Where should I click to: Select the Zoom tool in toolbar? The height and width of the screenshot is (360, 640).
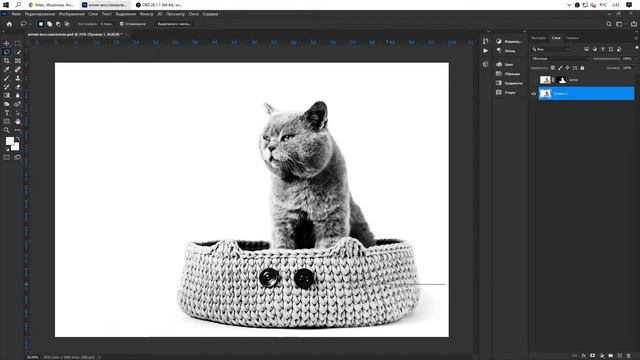[7, 130]
